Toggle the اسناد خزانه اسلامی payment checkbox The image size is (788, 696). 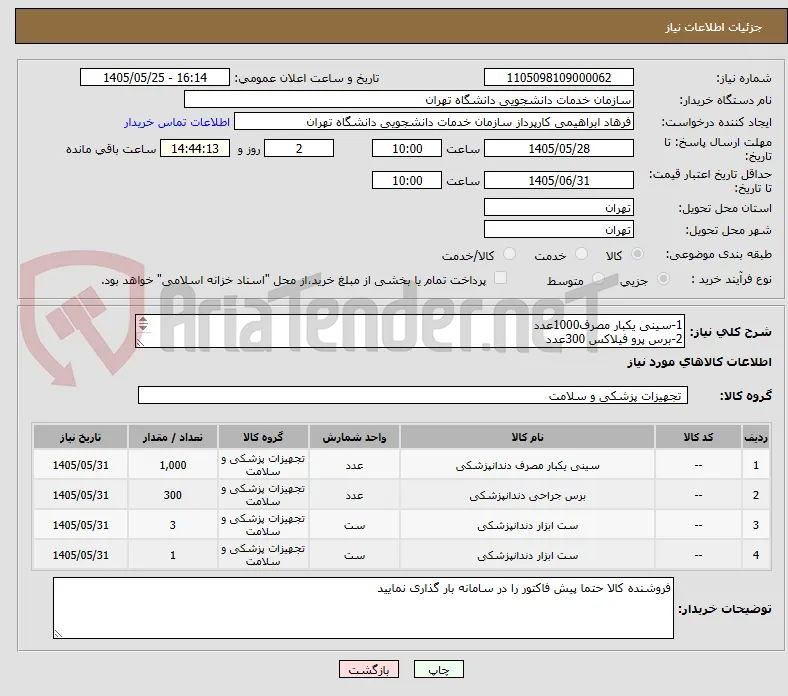(x=501, y=278)
